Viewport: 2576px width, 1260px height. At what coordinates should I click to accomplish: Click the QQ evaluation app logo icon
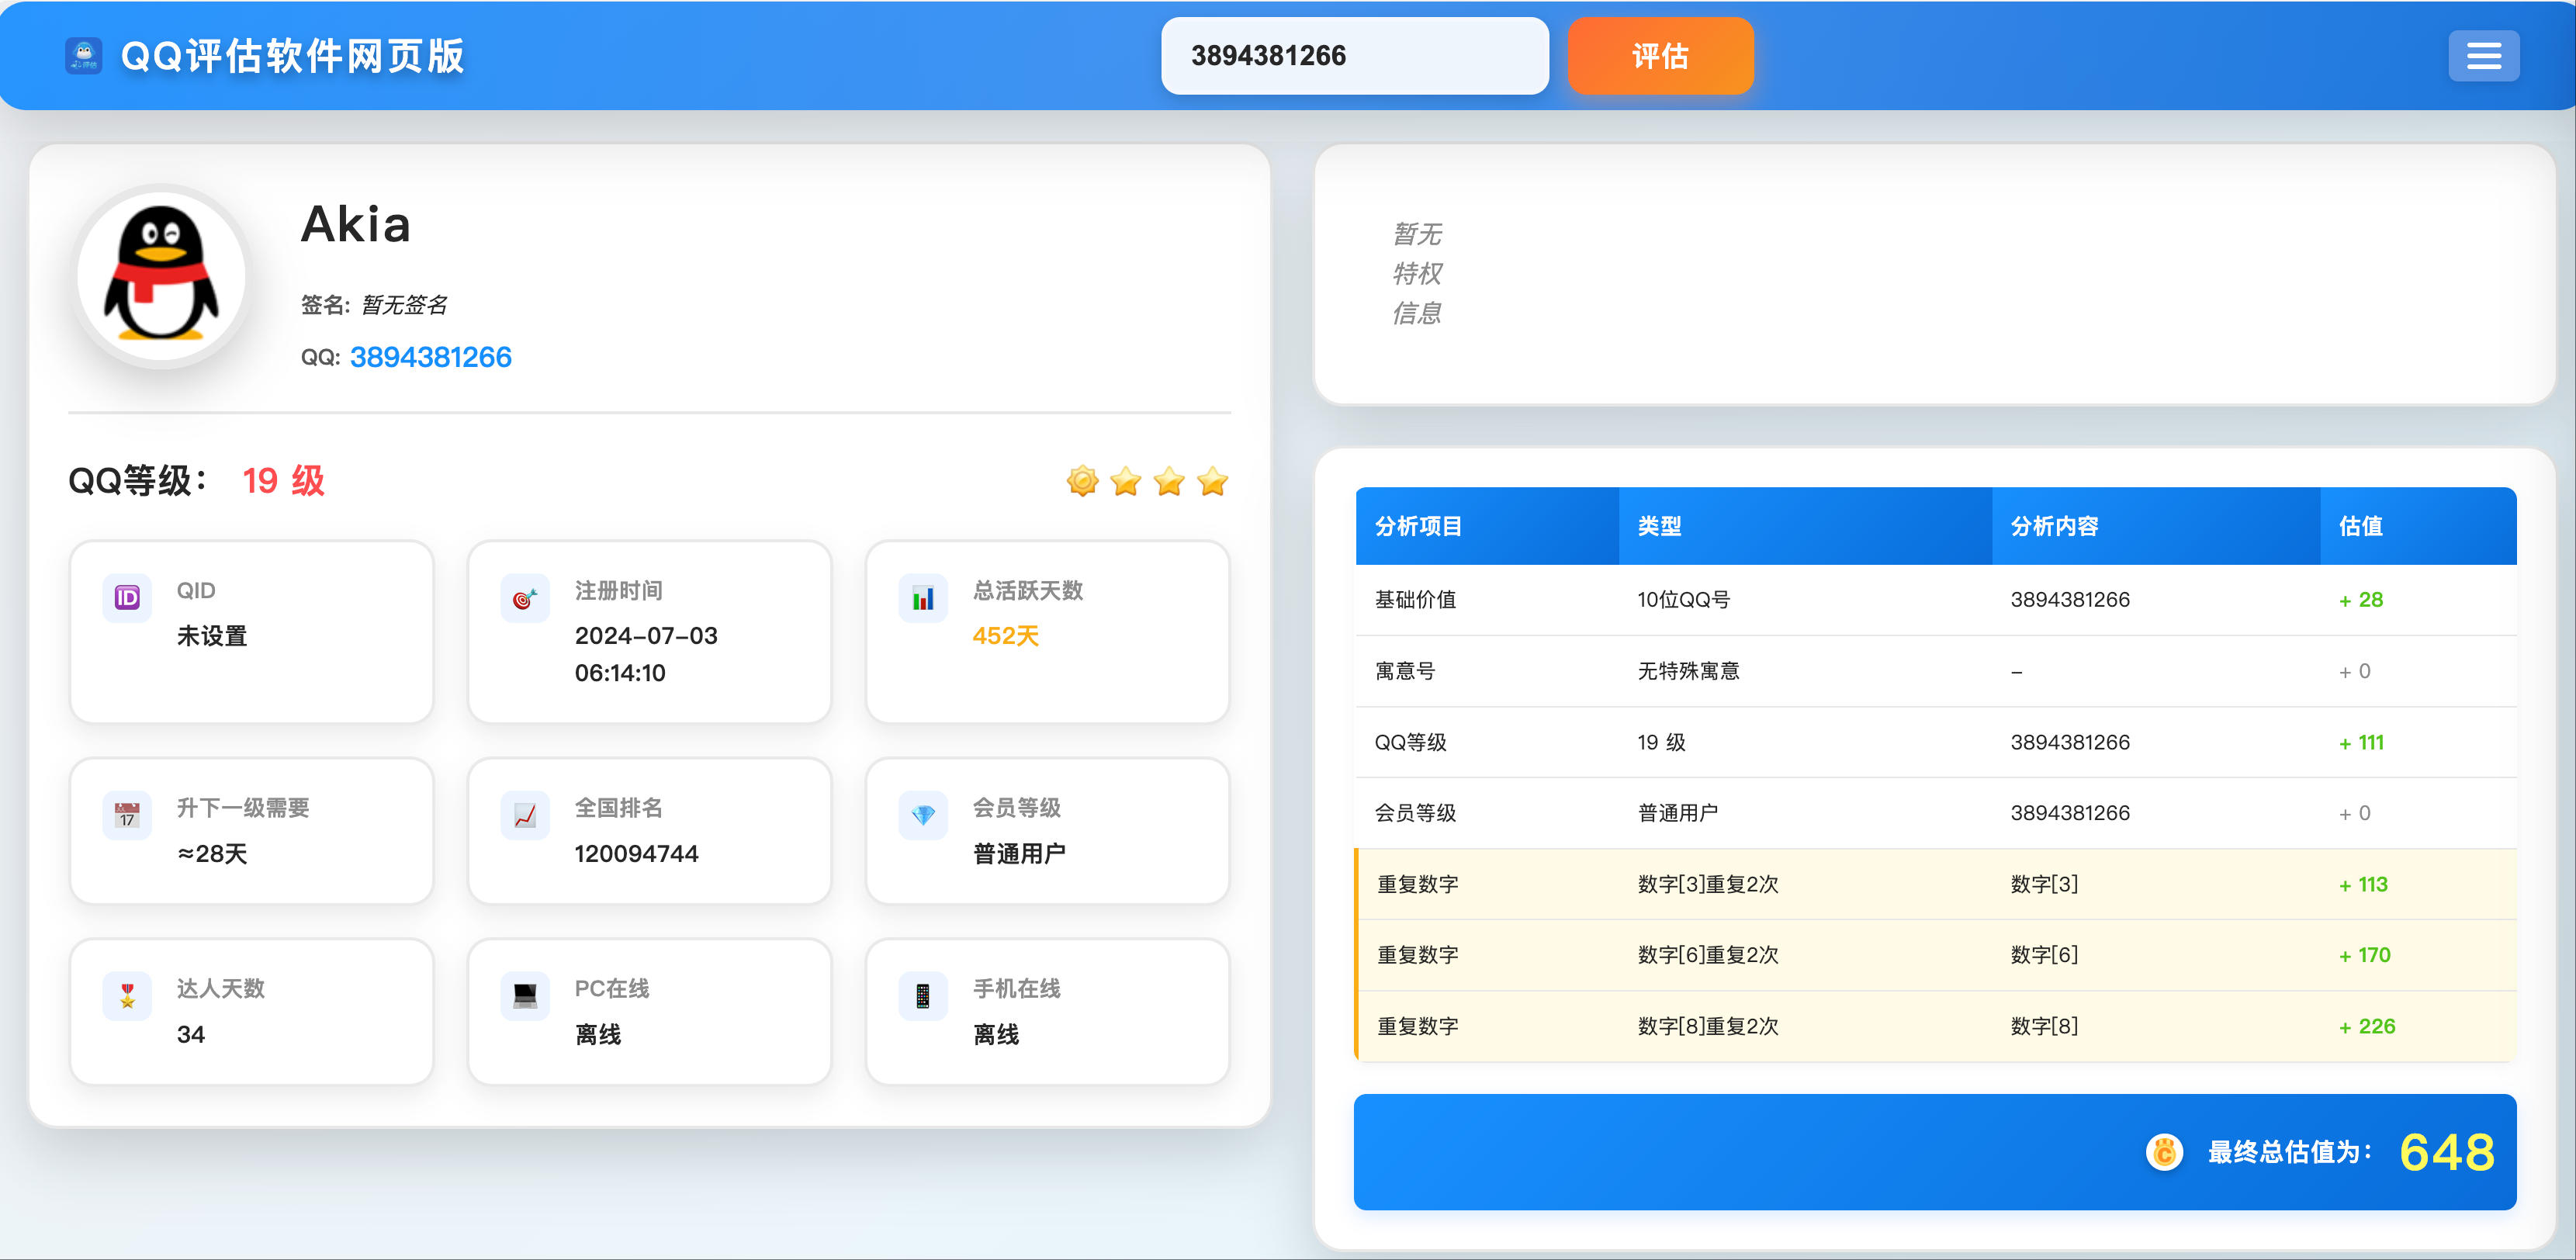(84, 56)
